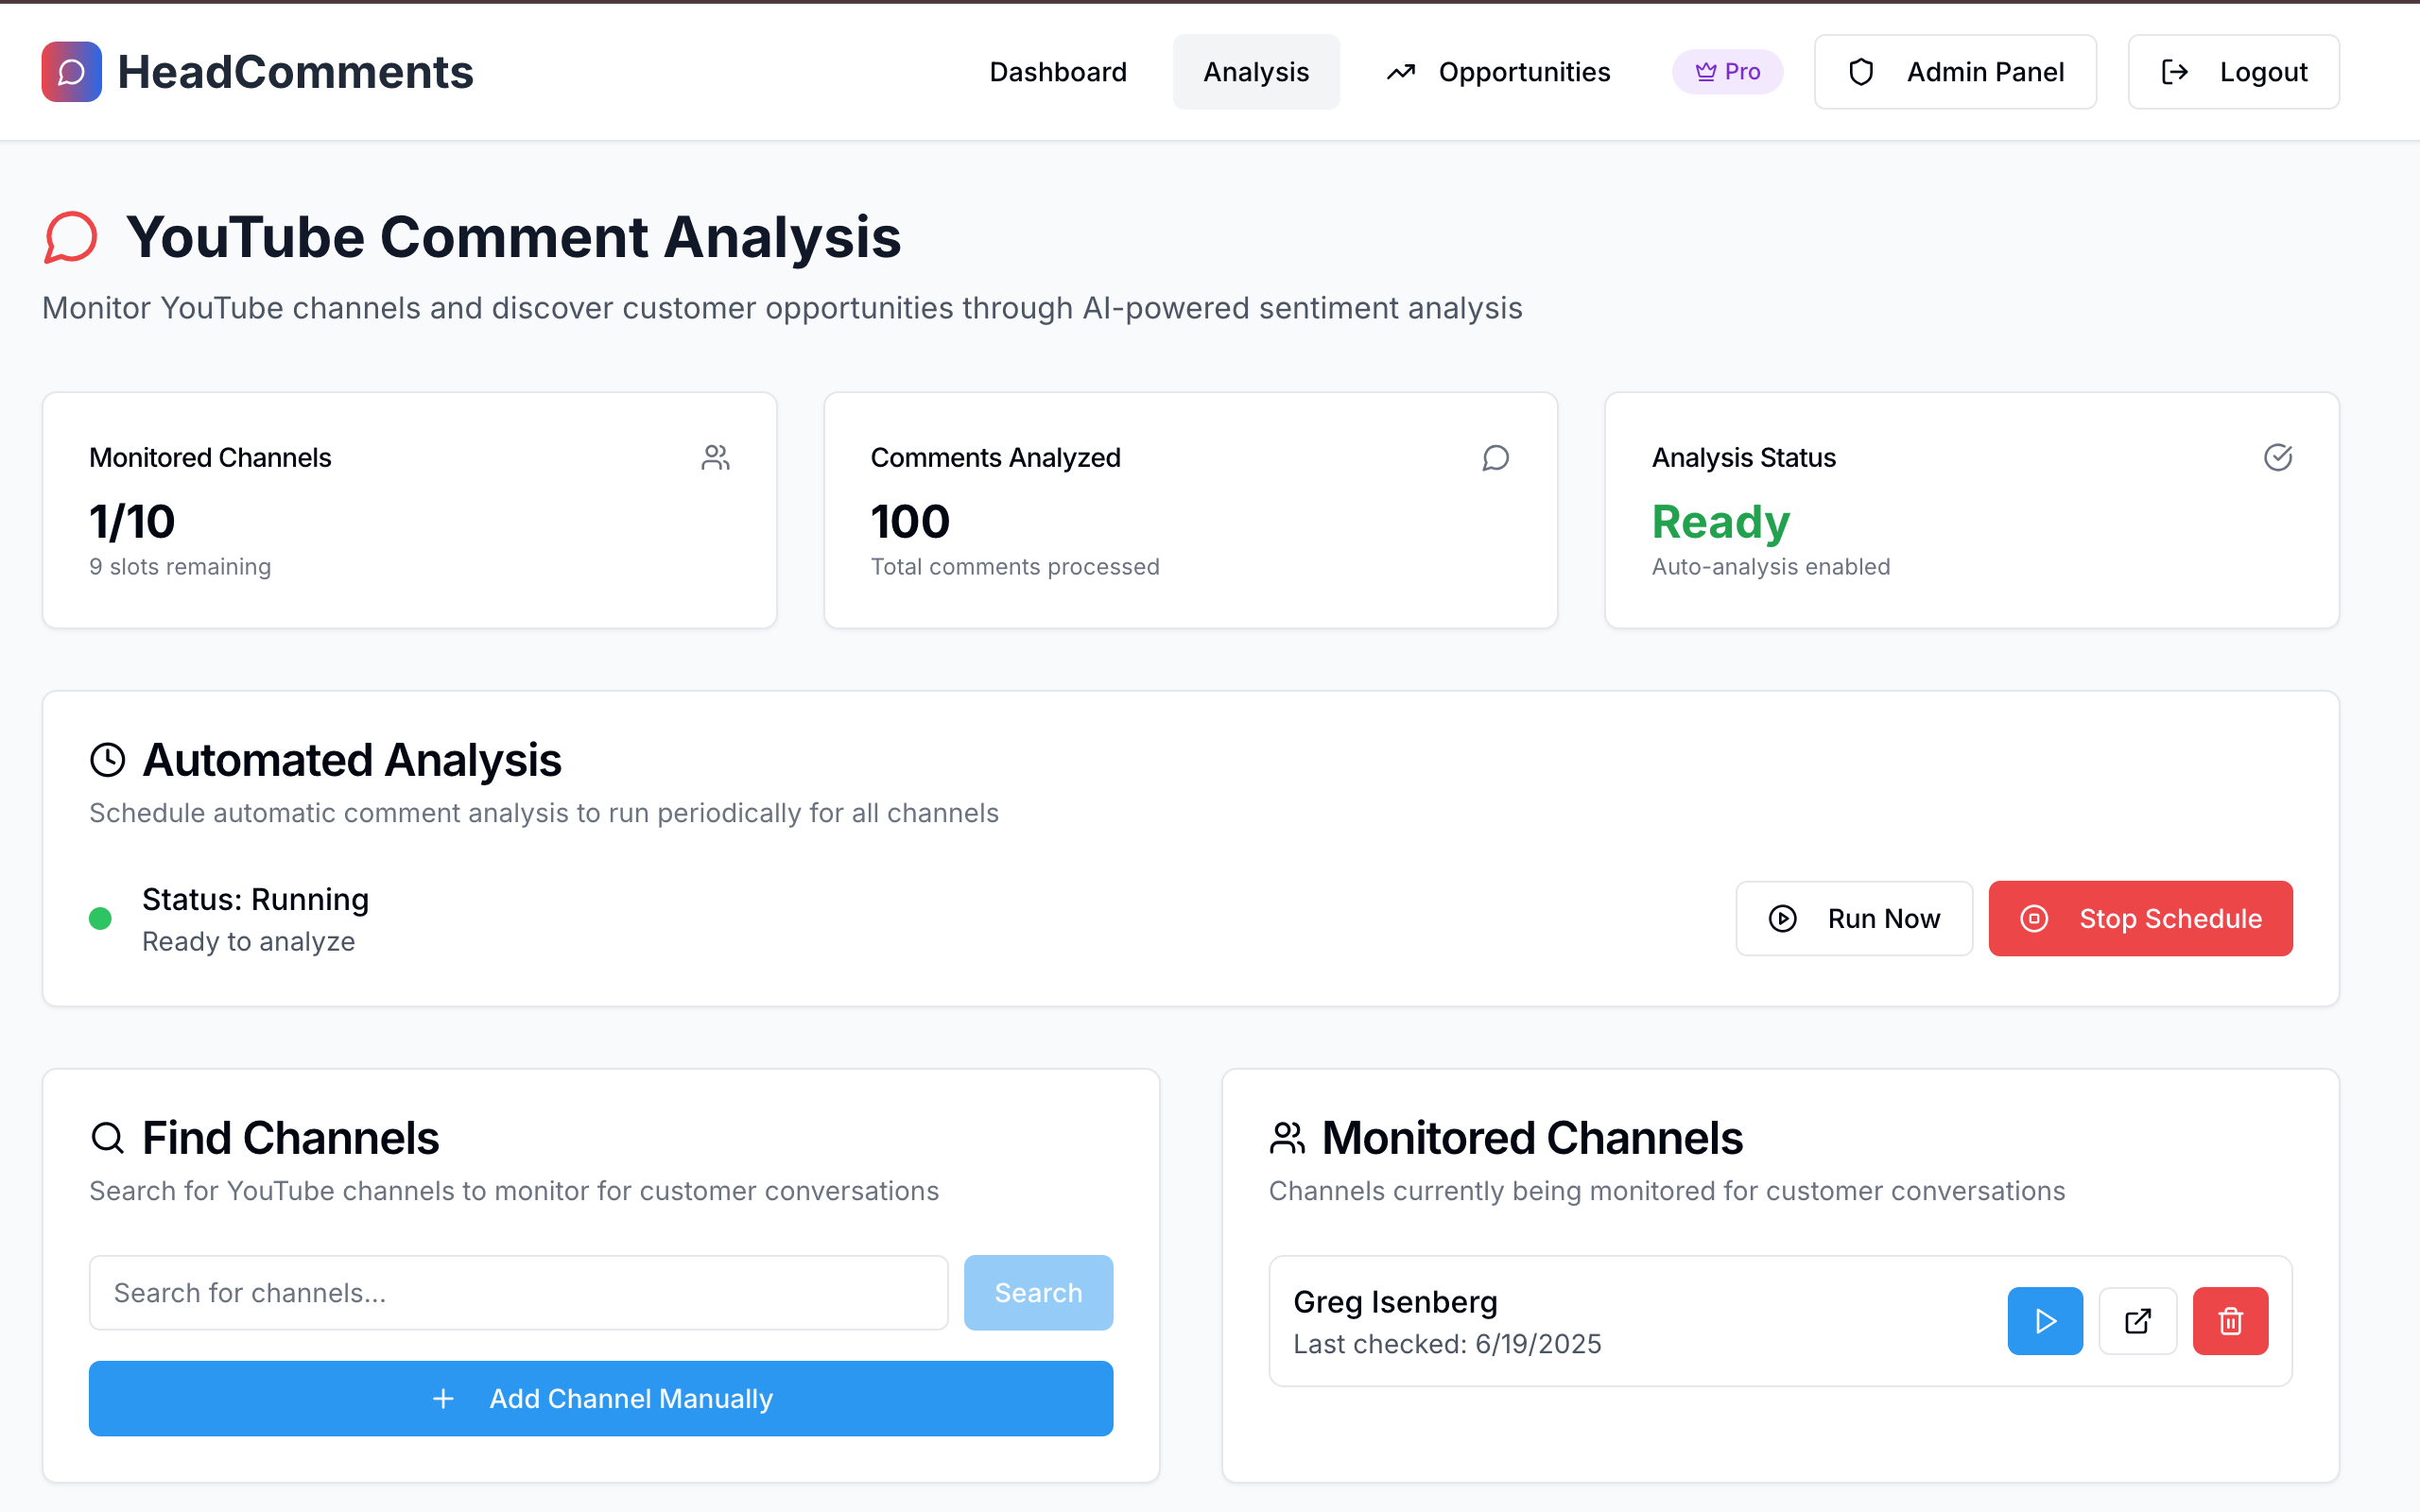Screen dimensions: 2420x1512
Task: Click the Automated Analysis heading
Action: [352, 760]
